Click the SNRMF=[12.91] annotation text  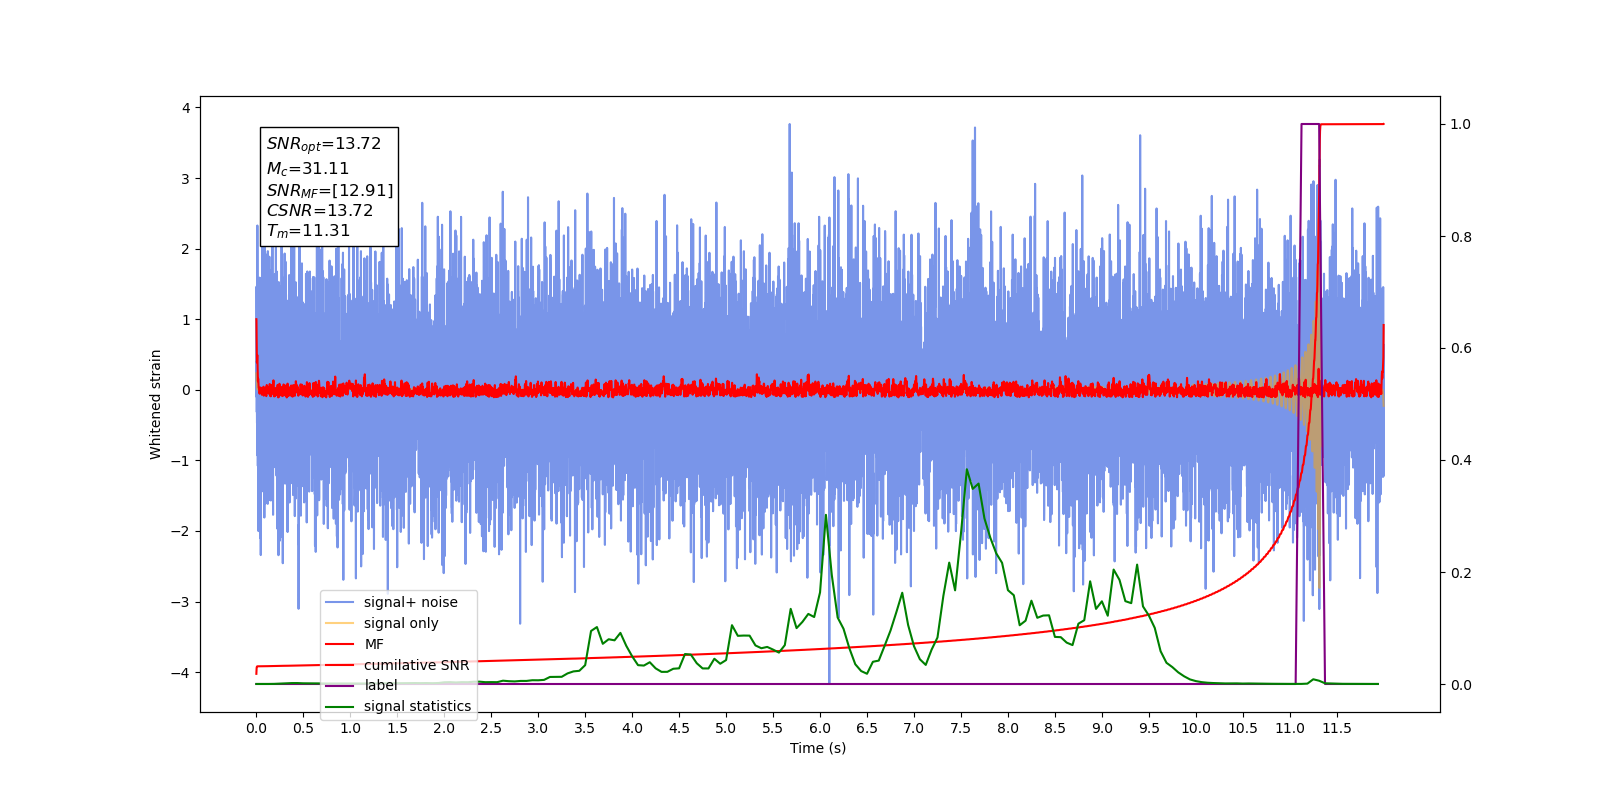pos(330,190)
